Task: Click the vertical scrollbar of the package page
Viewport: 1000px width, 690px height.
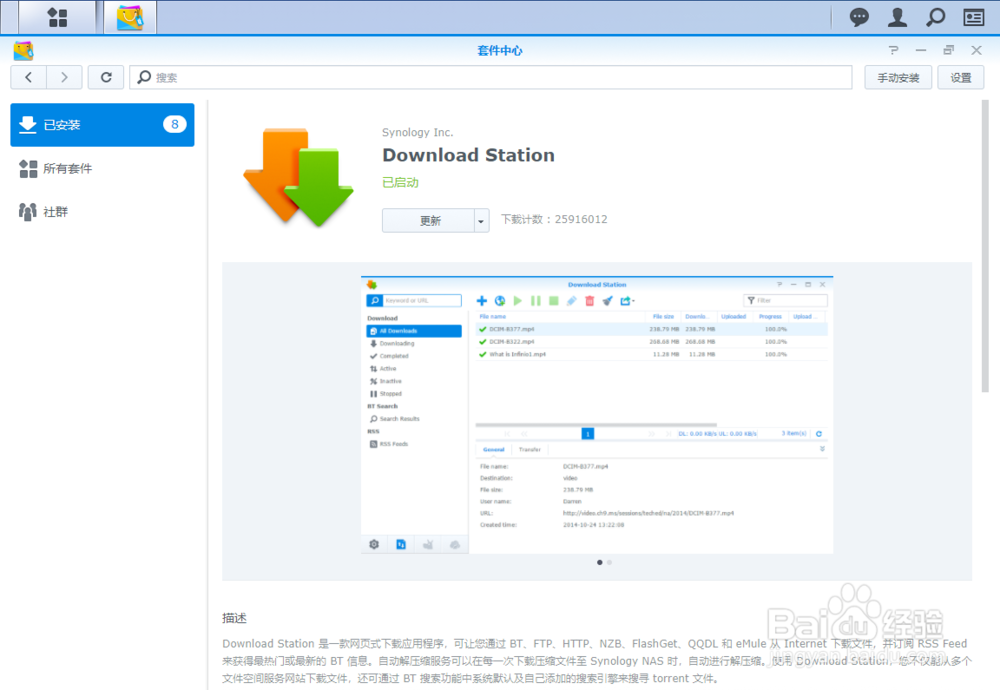Action: tap(985, 246)
